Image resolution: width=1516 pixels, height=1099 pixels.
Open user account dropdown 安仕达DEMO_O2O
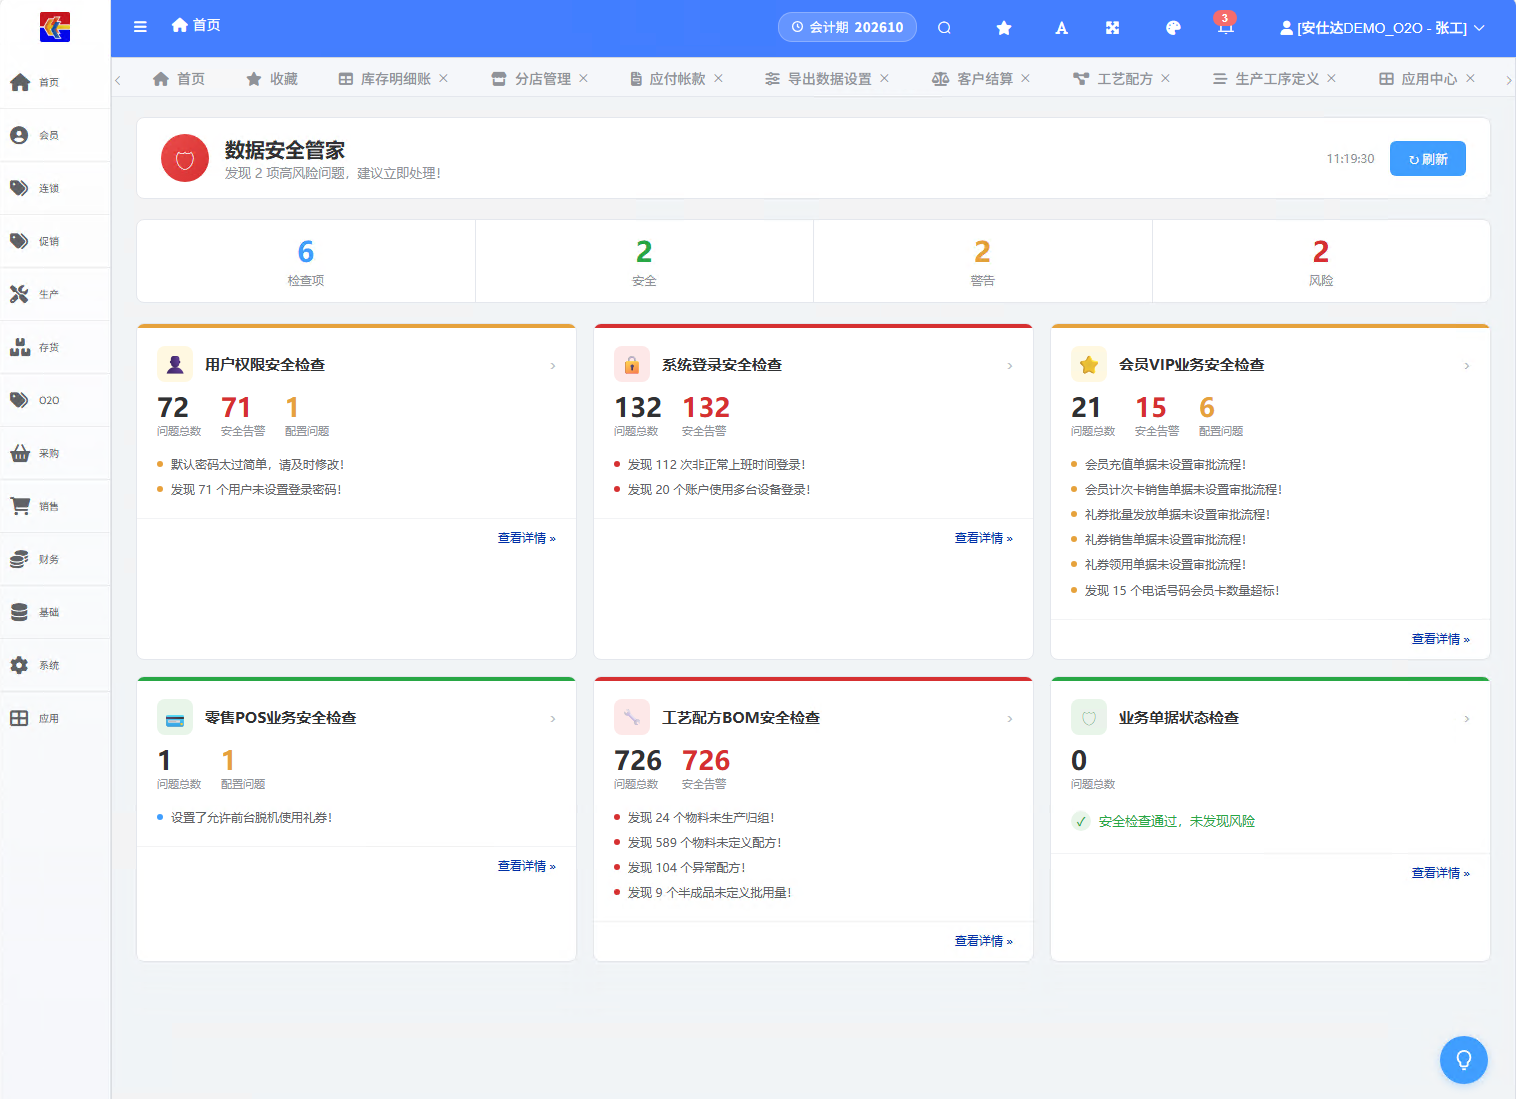tap(1382, 28)
